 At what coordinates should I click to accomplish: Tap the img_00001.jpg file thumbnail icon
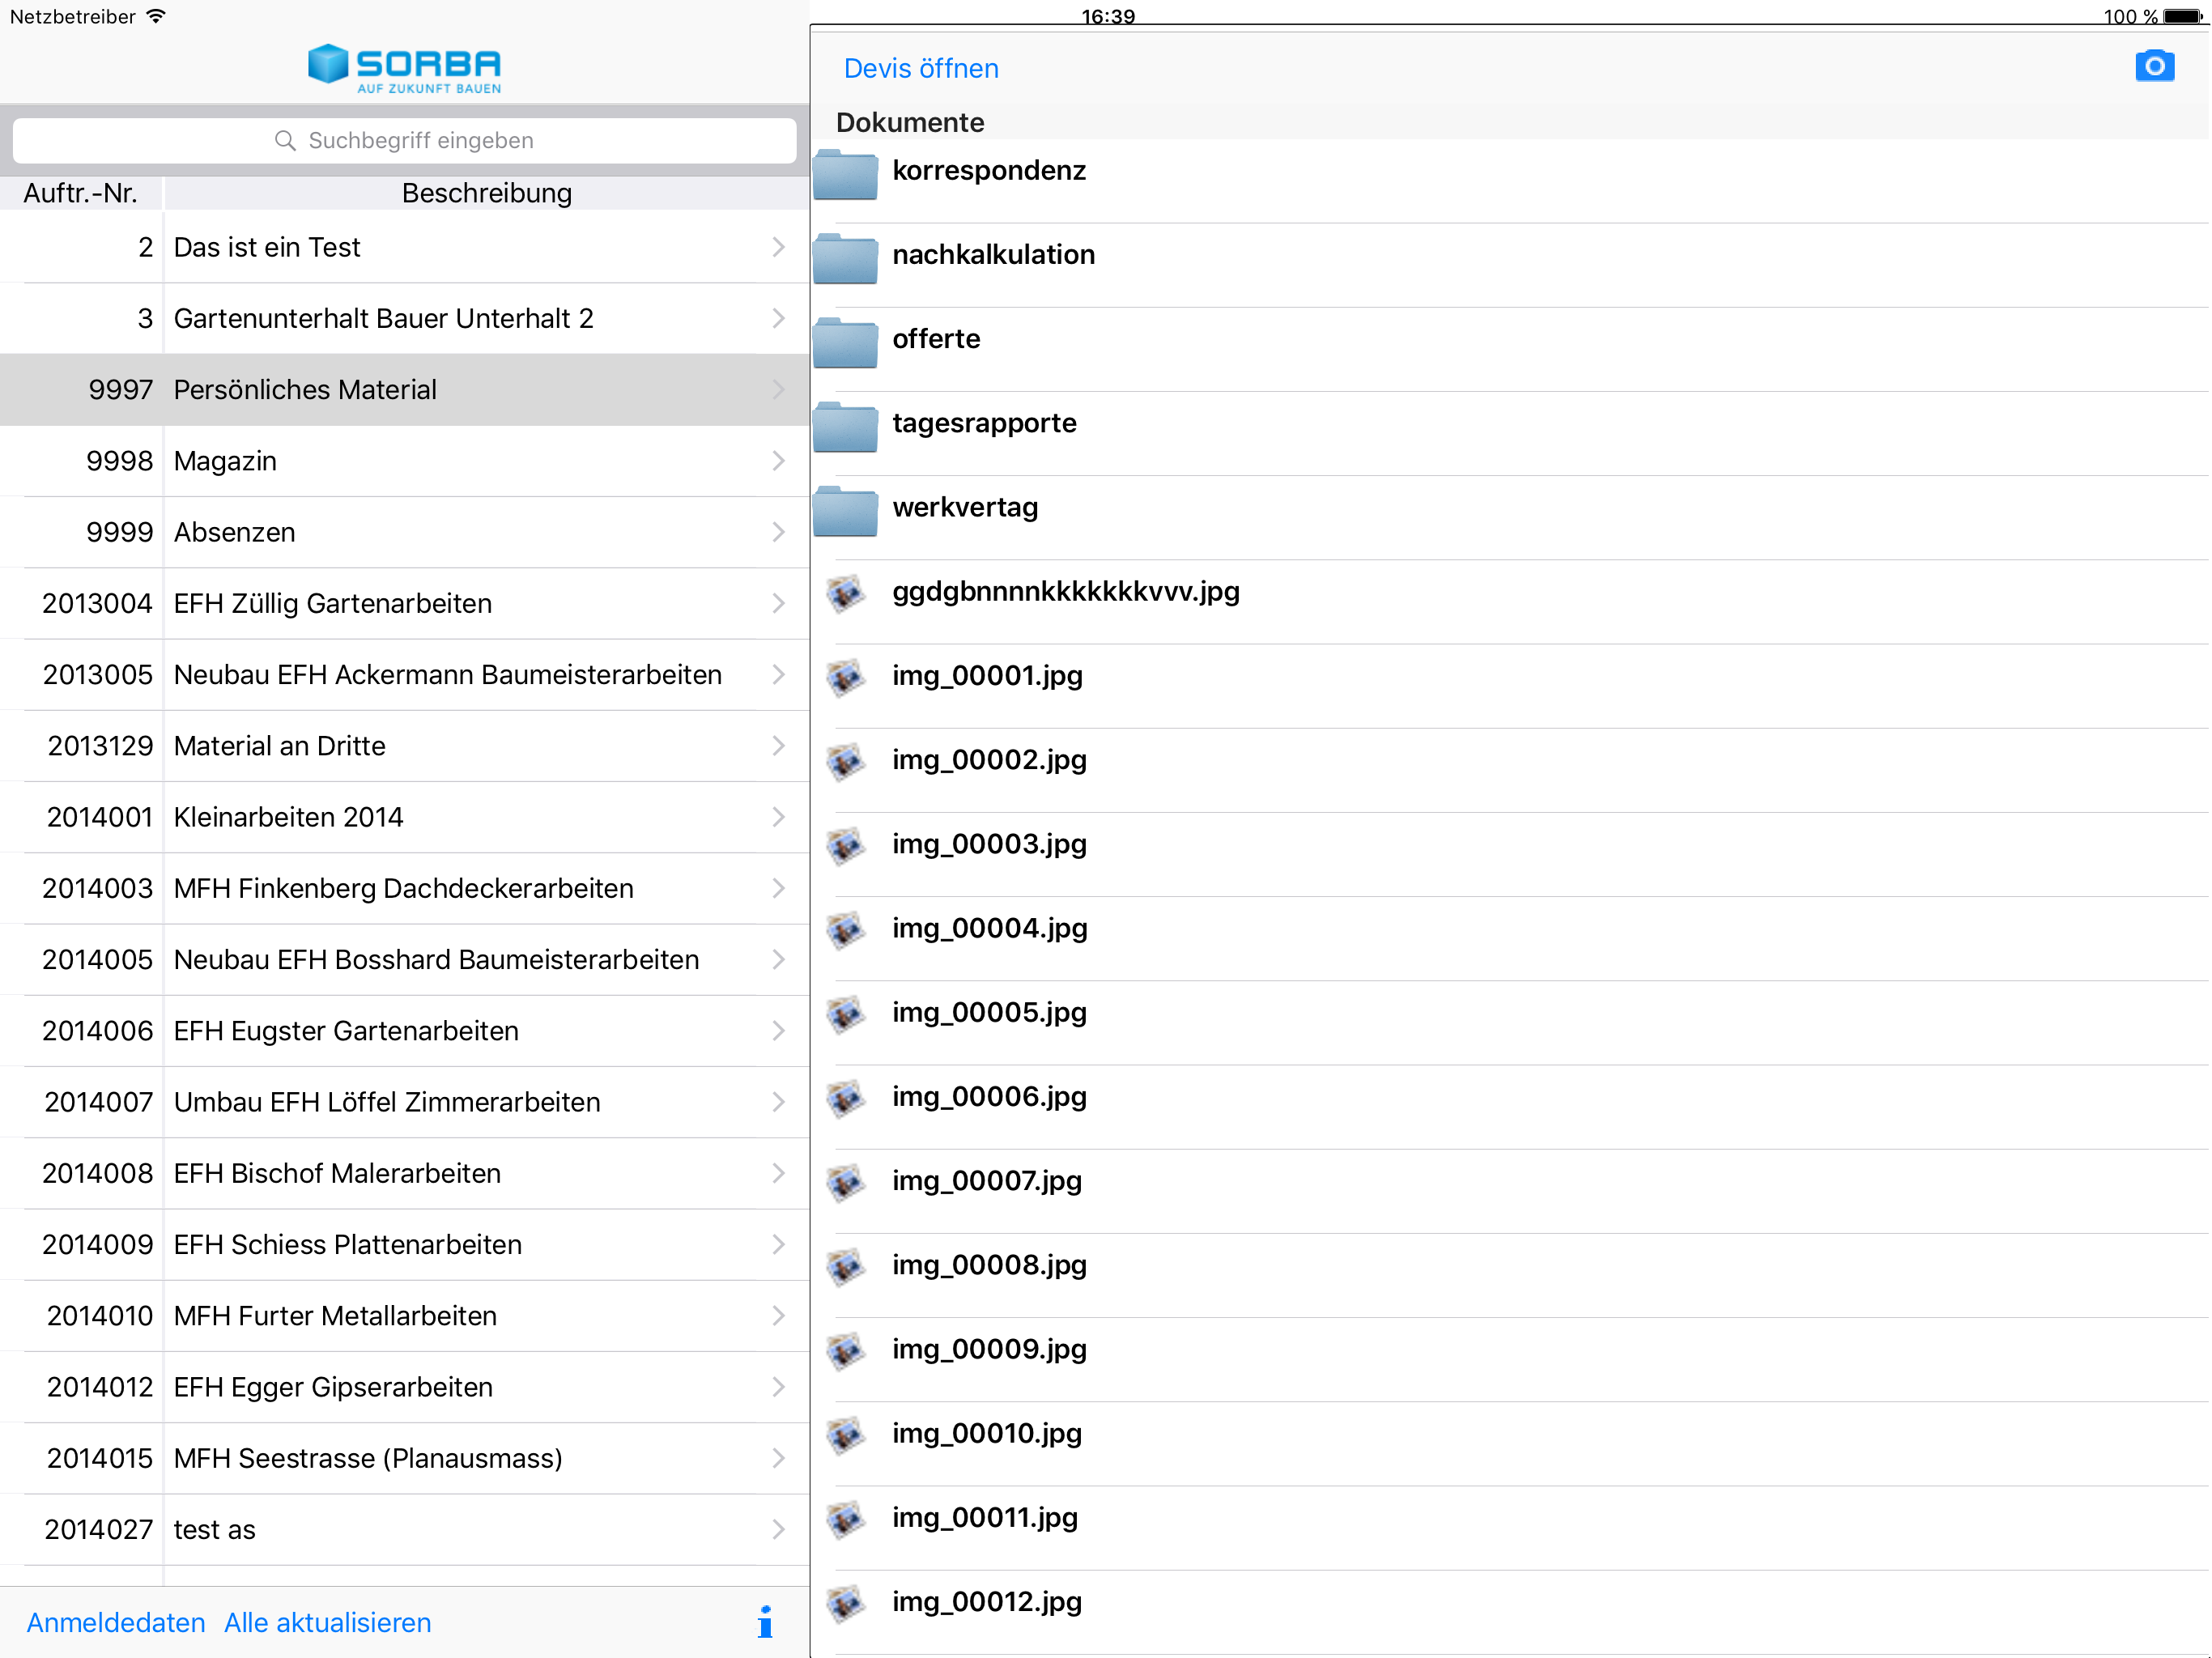coord(846,677)
